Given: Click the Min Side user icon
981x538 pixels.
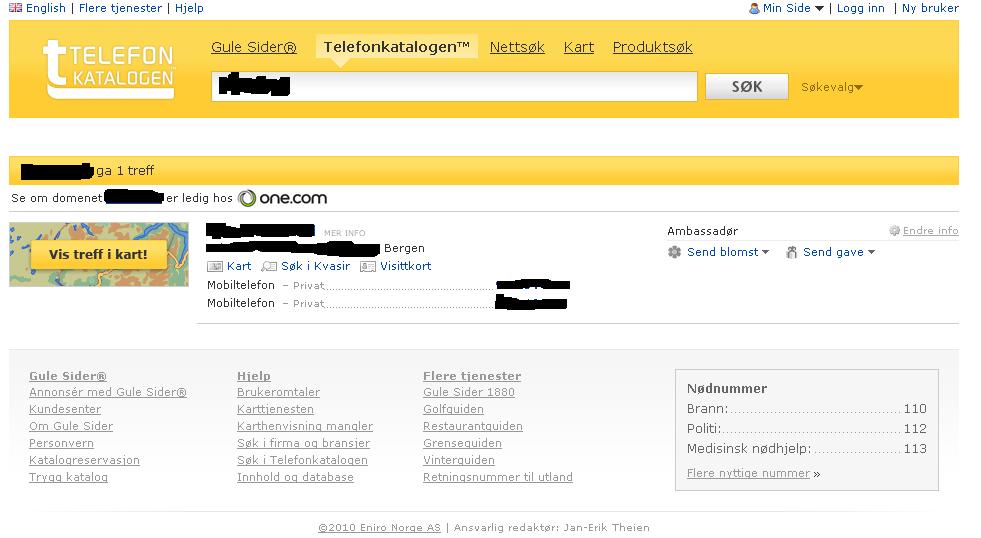Looking at the screenshot, I should (x=754, y=8).
